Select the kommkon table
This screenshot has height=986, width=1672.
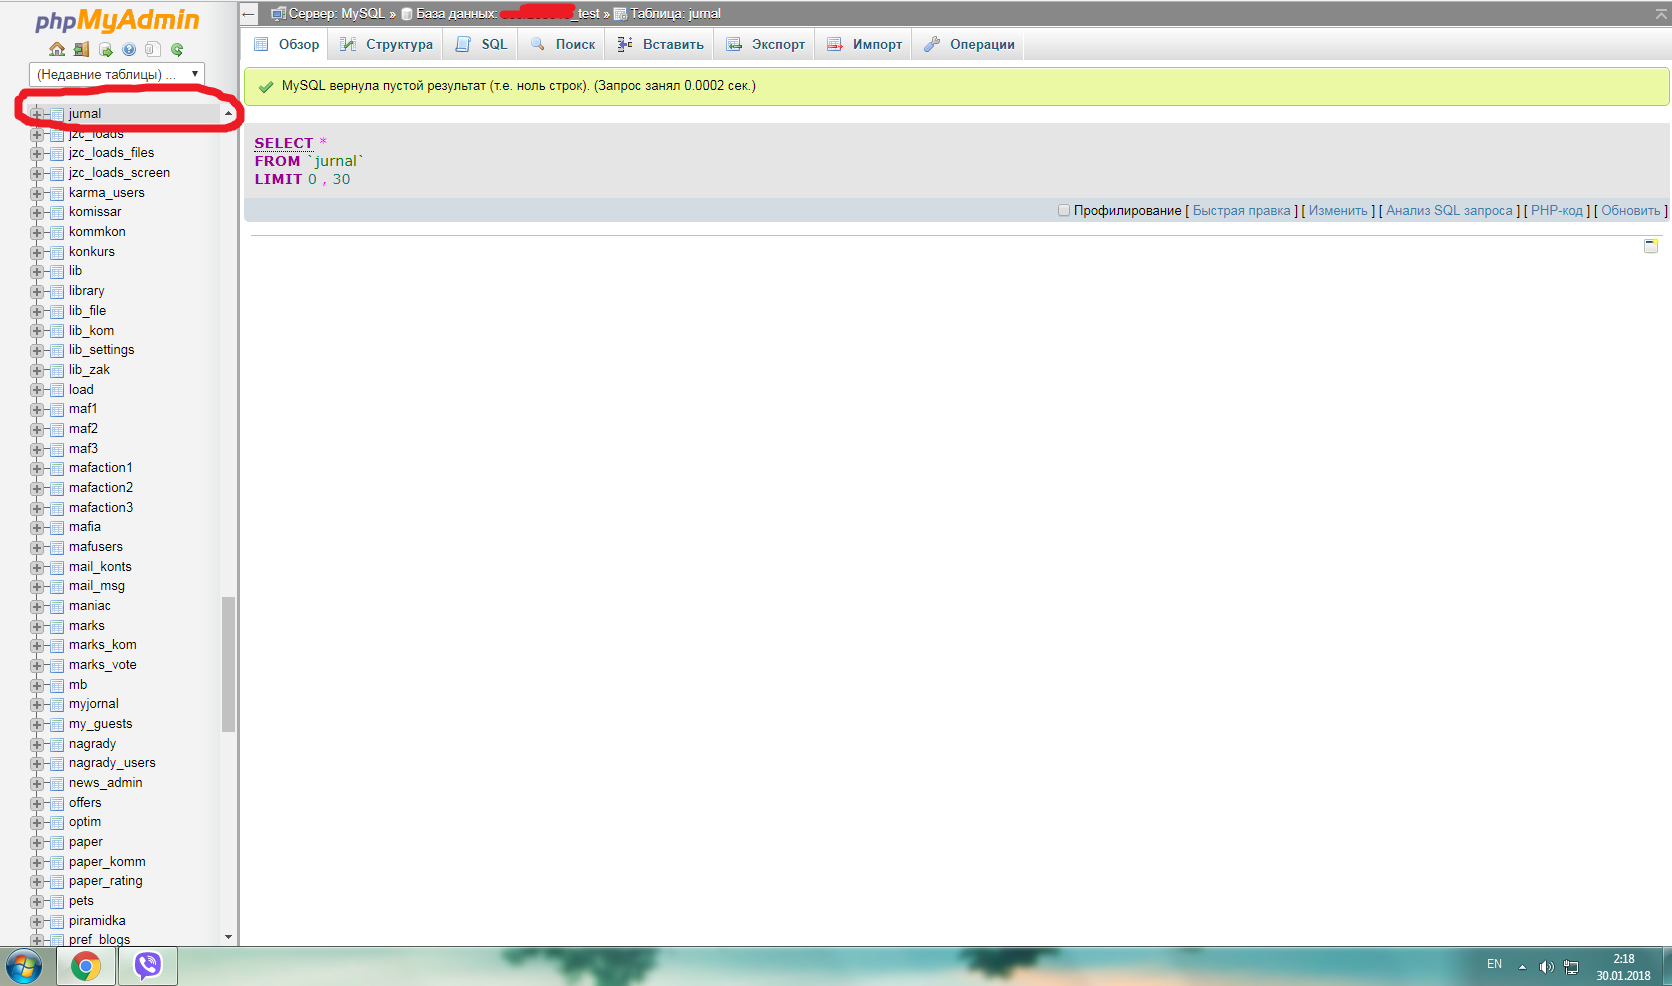pyautogui.click(x=97, y=232)
